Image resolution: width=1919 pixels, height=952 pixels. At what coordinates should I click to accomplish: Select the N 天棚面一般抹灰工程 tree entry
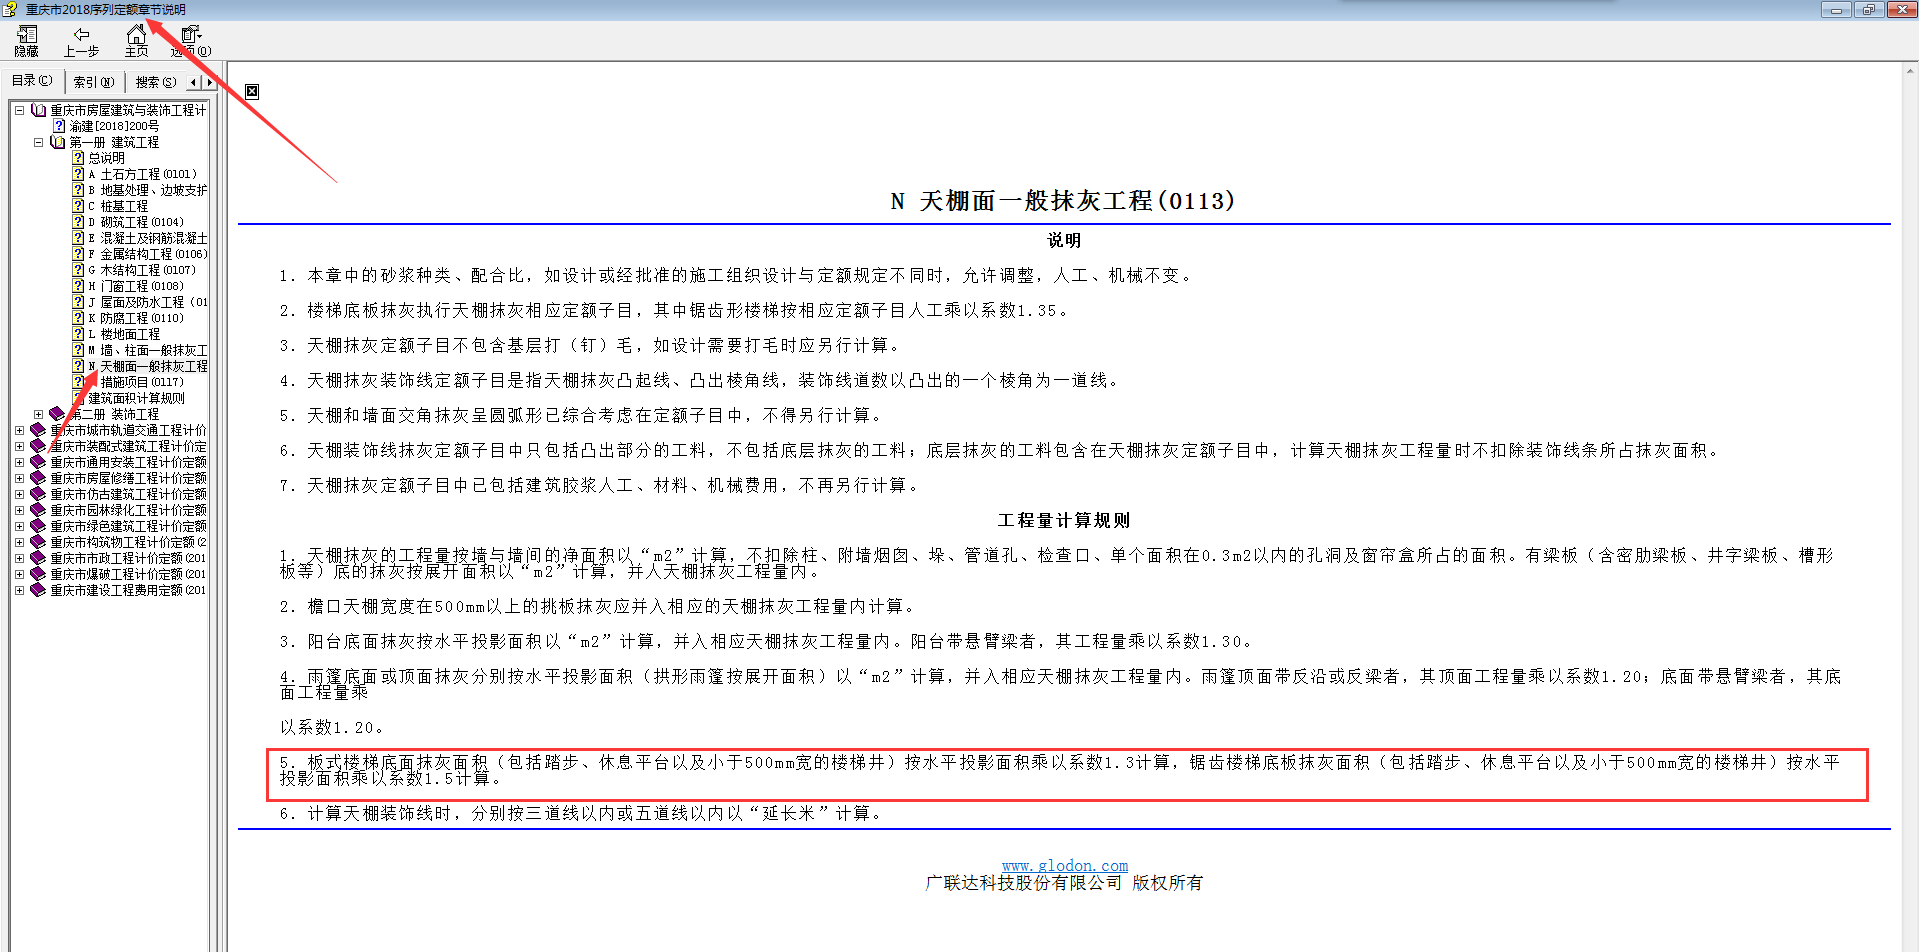pyautogui.click(x=148, y=366)
